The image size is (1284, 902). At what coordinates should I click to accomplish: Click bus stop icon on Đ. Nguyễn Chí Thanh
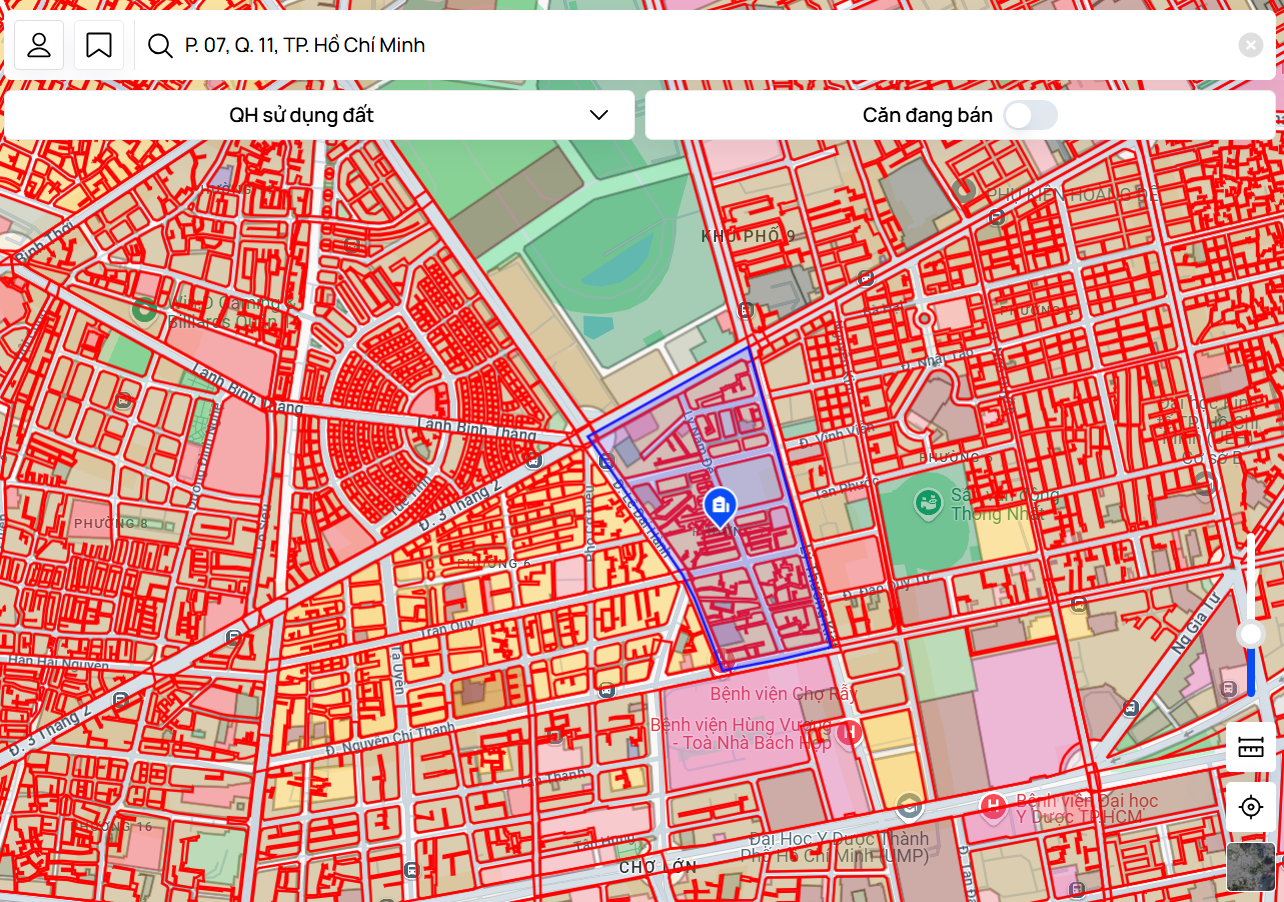click(x=606, y=691)
